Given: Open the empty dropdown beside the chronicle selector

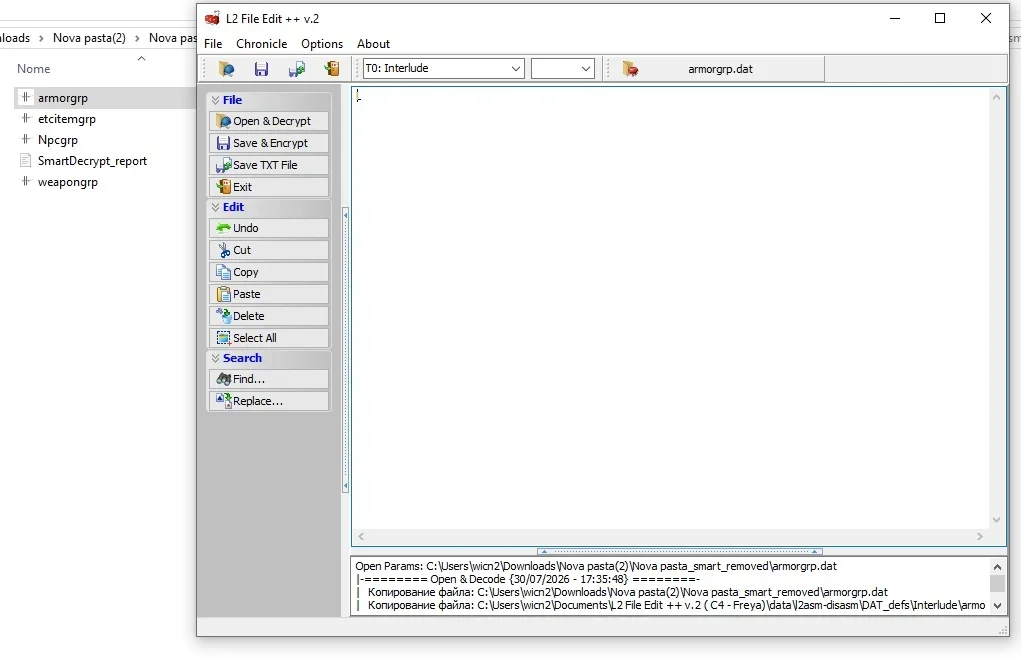Looking at the screenshot, I should pos(563,68).
